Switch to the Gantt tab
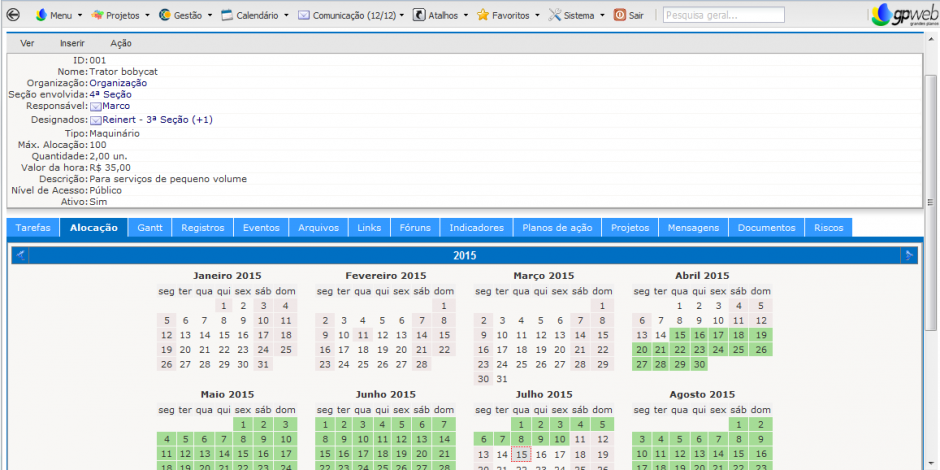The image size is (940, 470). pyautogui.click(x=150, y=228)
